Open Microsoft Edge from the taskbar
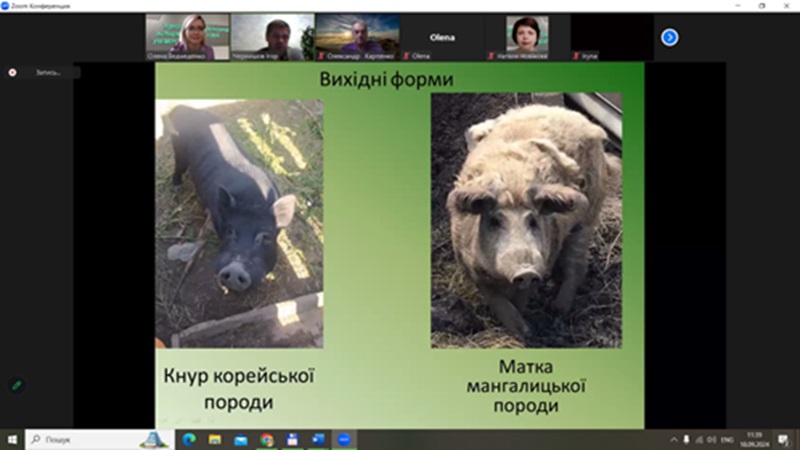Image resolution: width=800 pixels, height=450 pixels. [189, 439]
